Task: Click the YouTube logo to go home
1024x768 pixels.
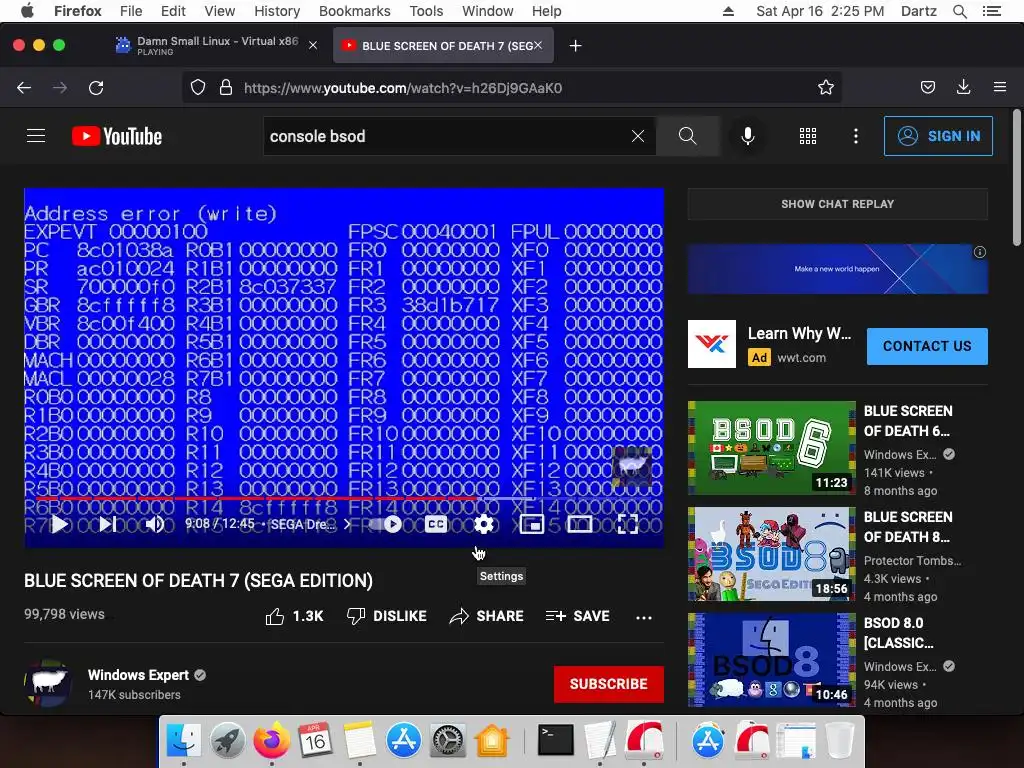Action: [117, 136]
